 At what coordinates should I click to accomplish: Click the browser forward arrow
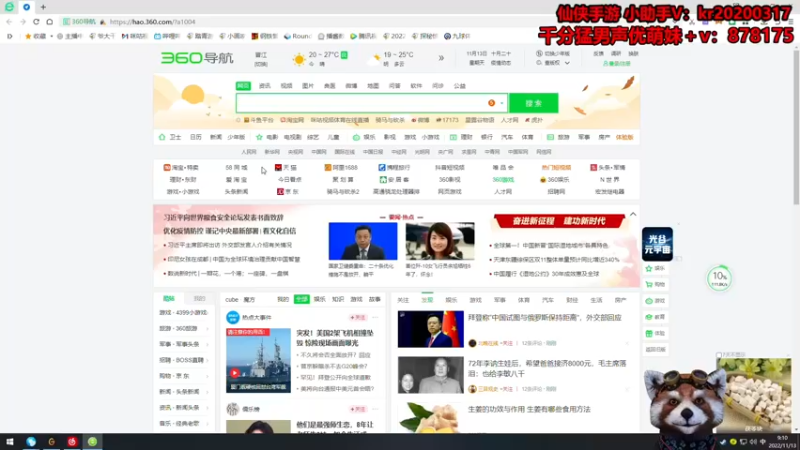coord(22,22)
